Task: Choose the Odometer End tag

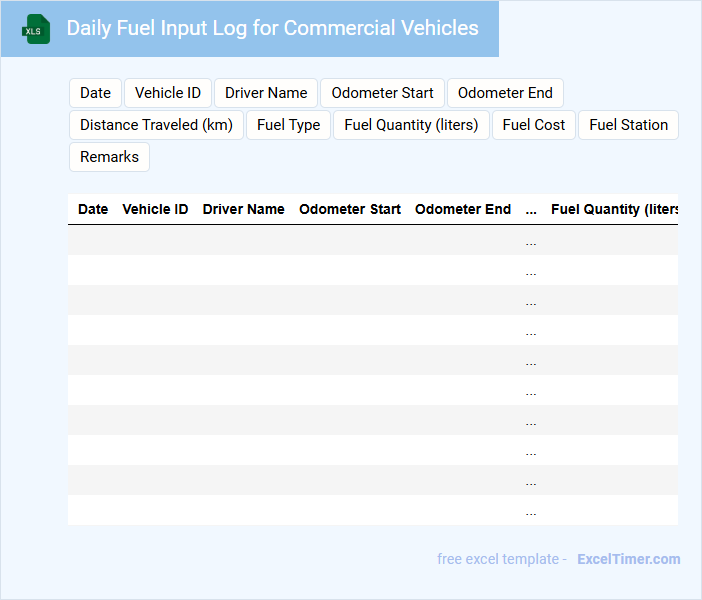Action: pyautogui.click(x=505, y=93)
